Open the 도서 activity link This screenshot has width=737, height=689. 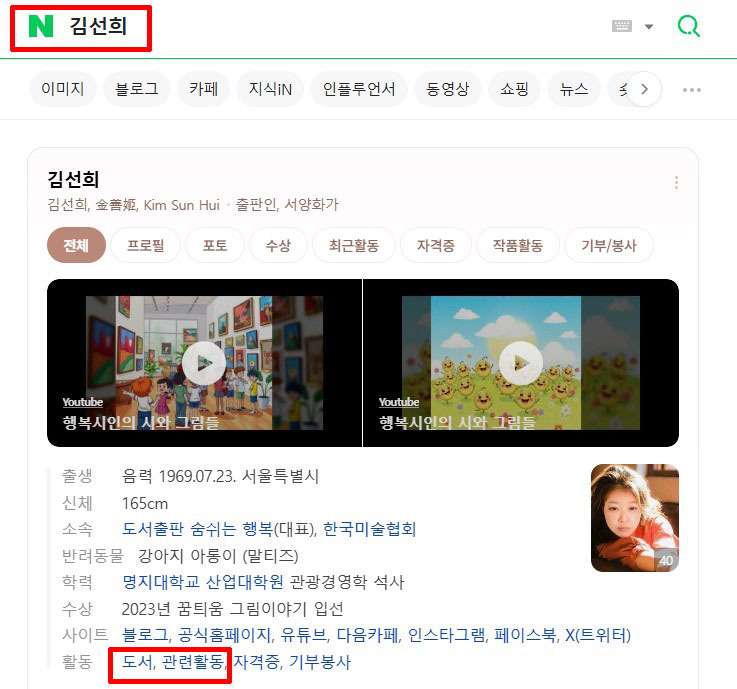(x=137, y=662)
